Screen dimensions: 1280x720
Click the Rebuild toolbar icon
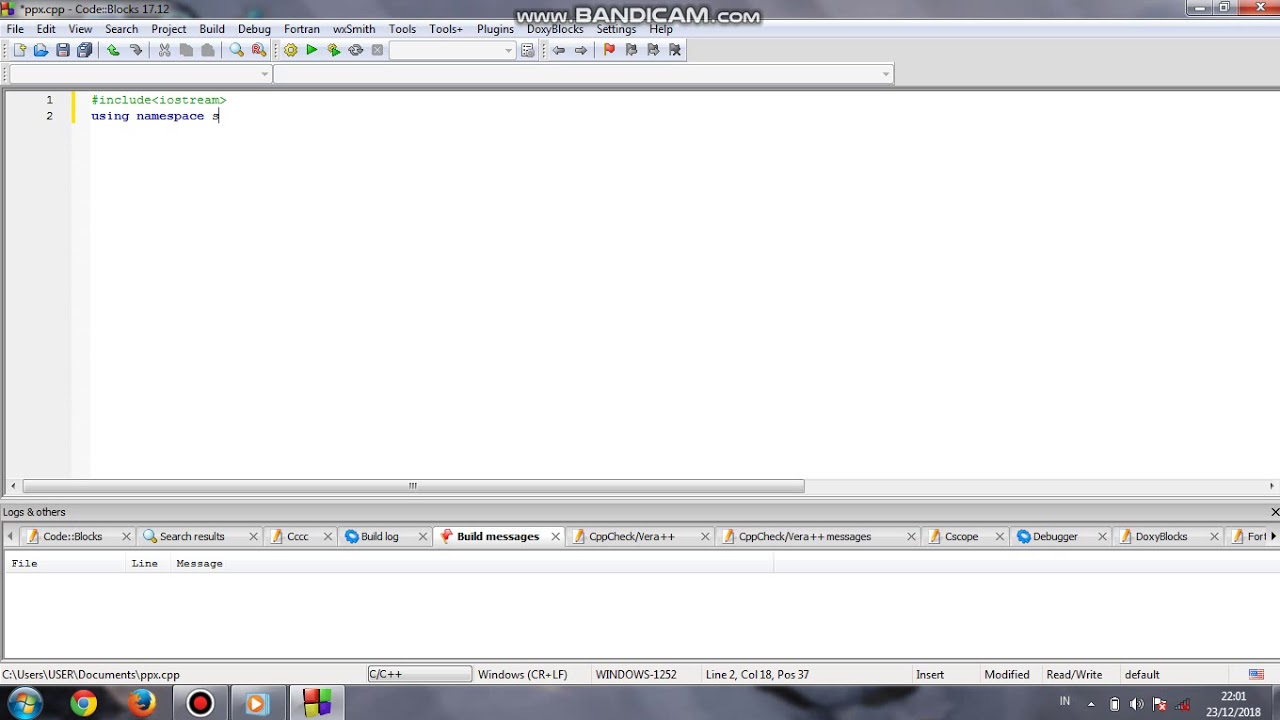point(356,50)
